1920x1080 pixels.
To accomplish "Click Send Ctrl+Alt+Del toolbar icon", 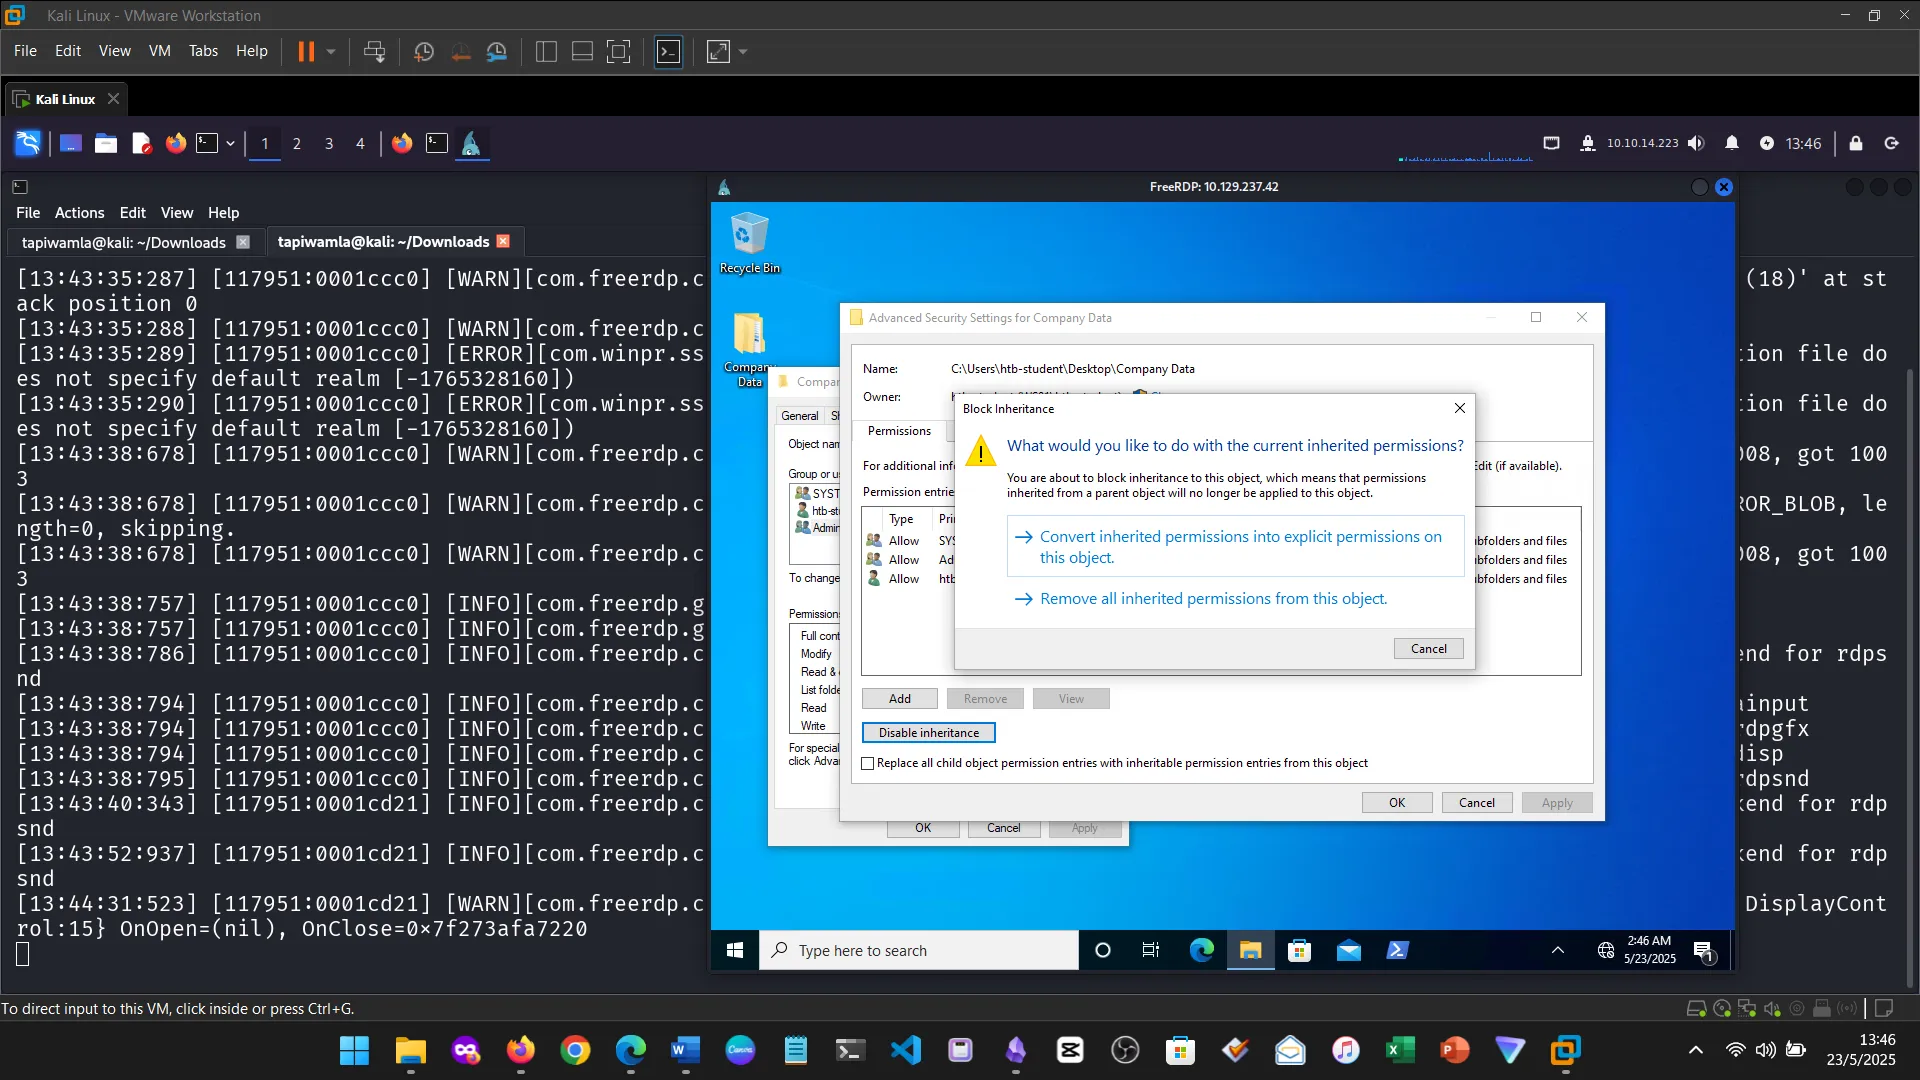I will 374,52.
